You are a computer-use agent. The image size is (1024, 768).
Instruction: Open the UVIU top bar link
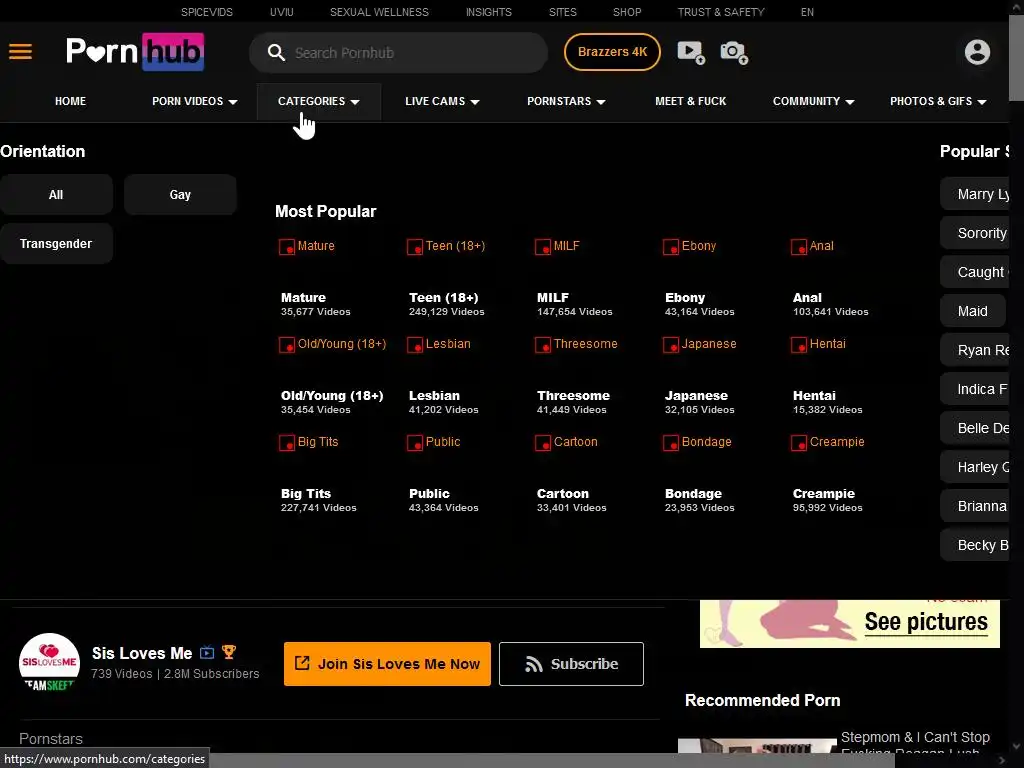tap(281, 12)
